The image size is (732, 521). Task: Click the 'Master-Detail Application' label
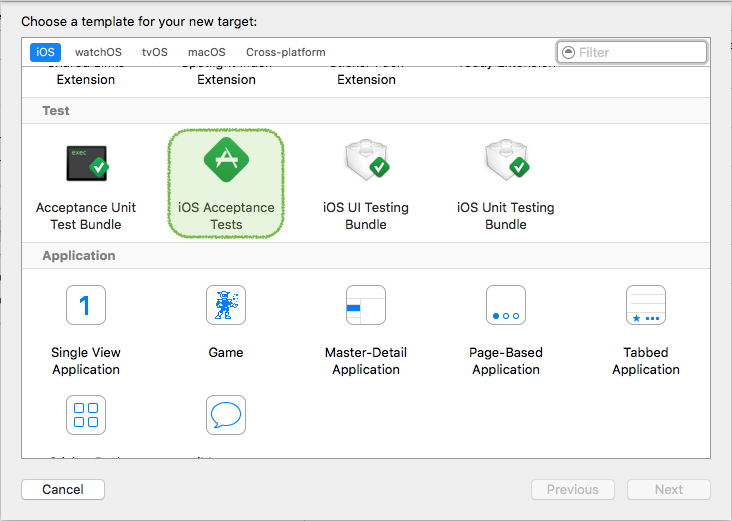(x=366, y=361)
